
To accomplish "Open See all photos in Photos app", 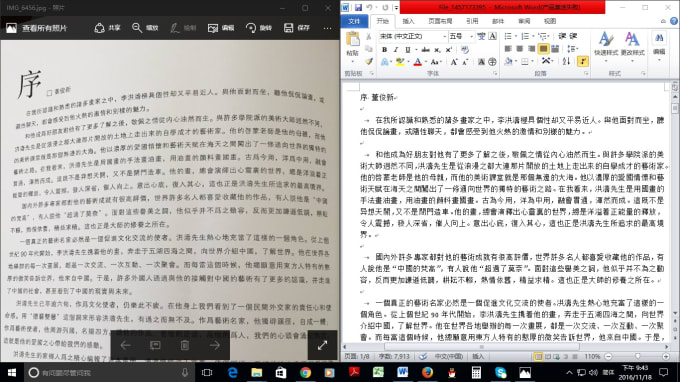I will click(37, 28).
